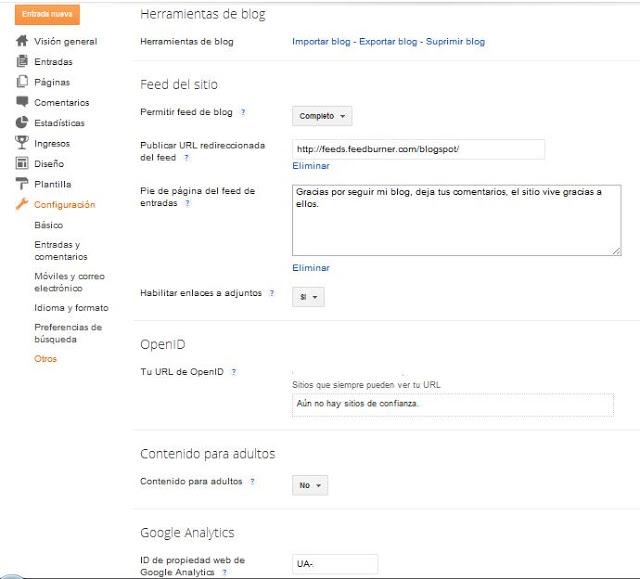Open the No adult content dropdown
Image resolution: width=640 pixels, height=579 pixels.
(x=310, y=485)
